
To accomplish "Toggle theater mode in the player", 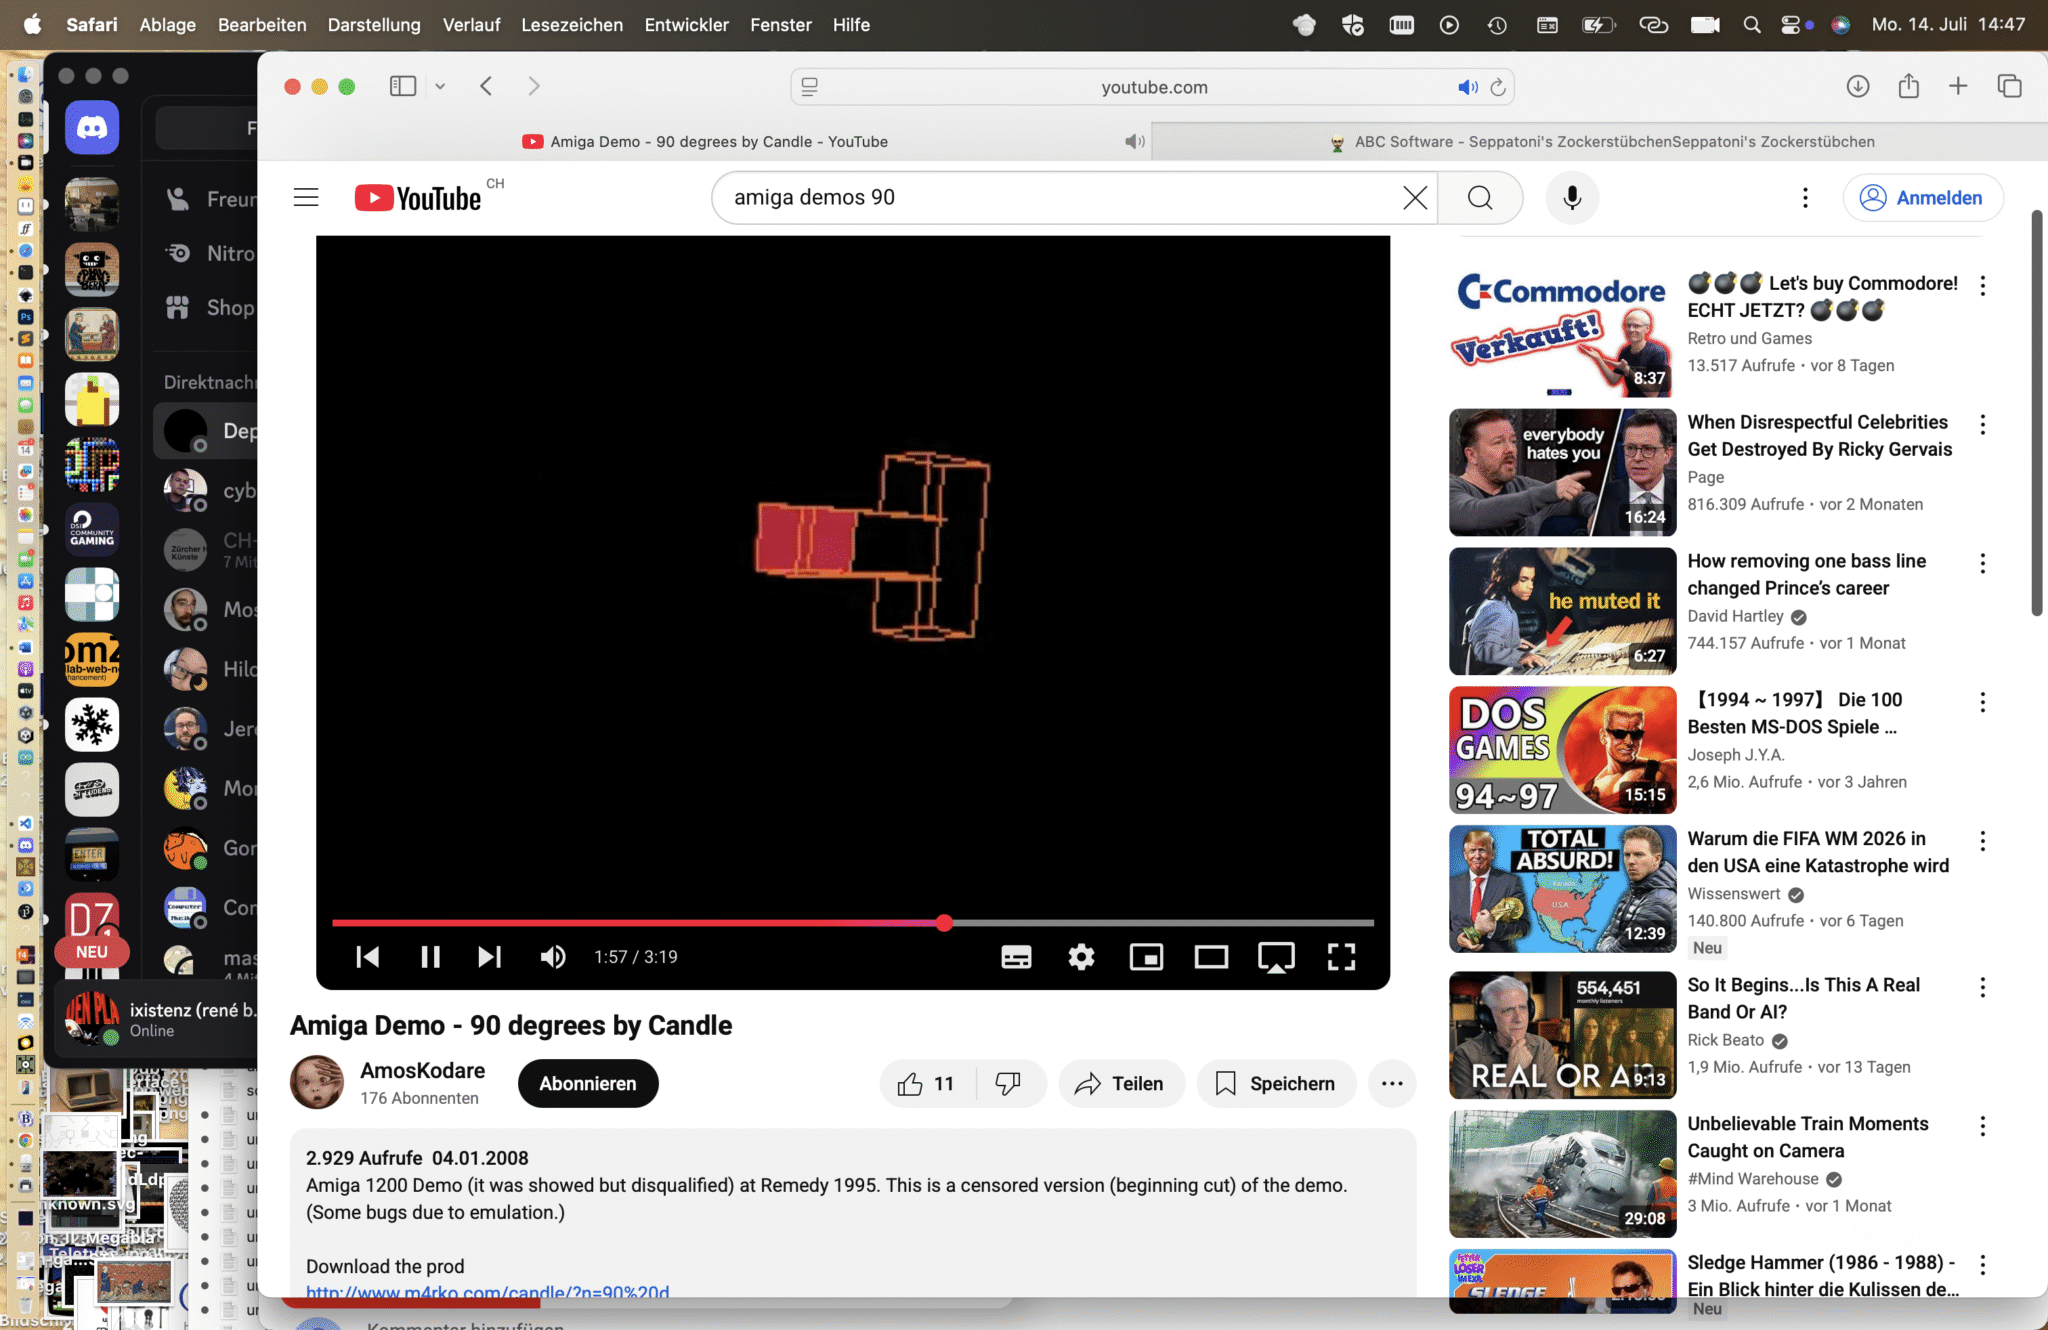I will (x=1211, y=957).
